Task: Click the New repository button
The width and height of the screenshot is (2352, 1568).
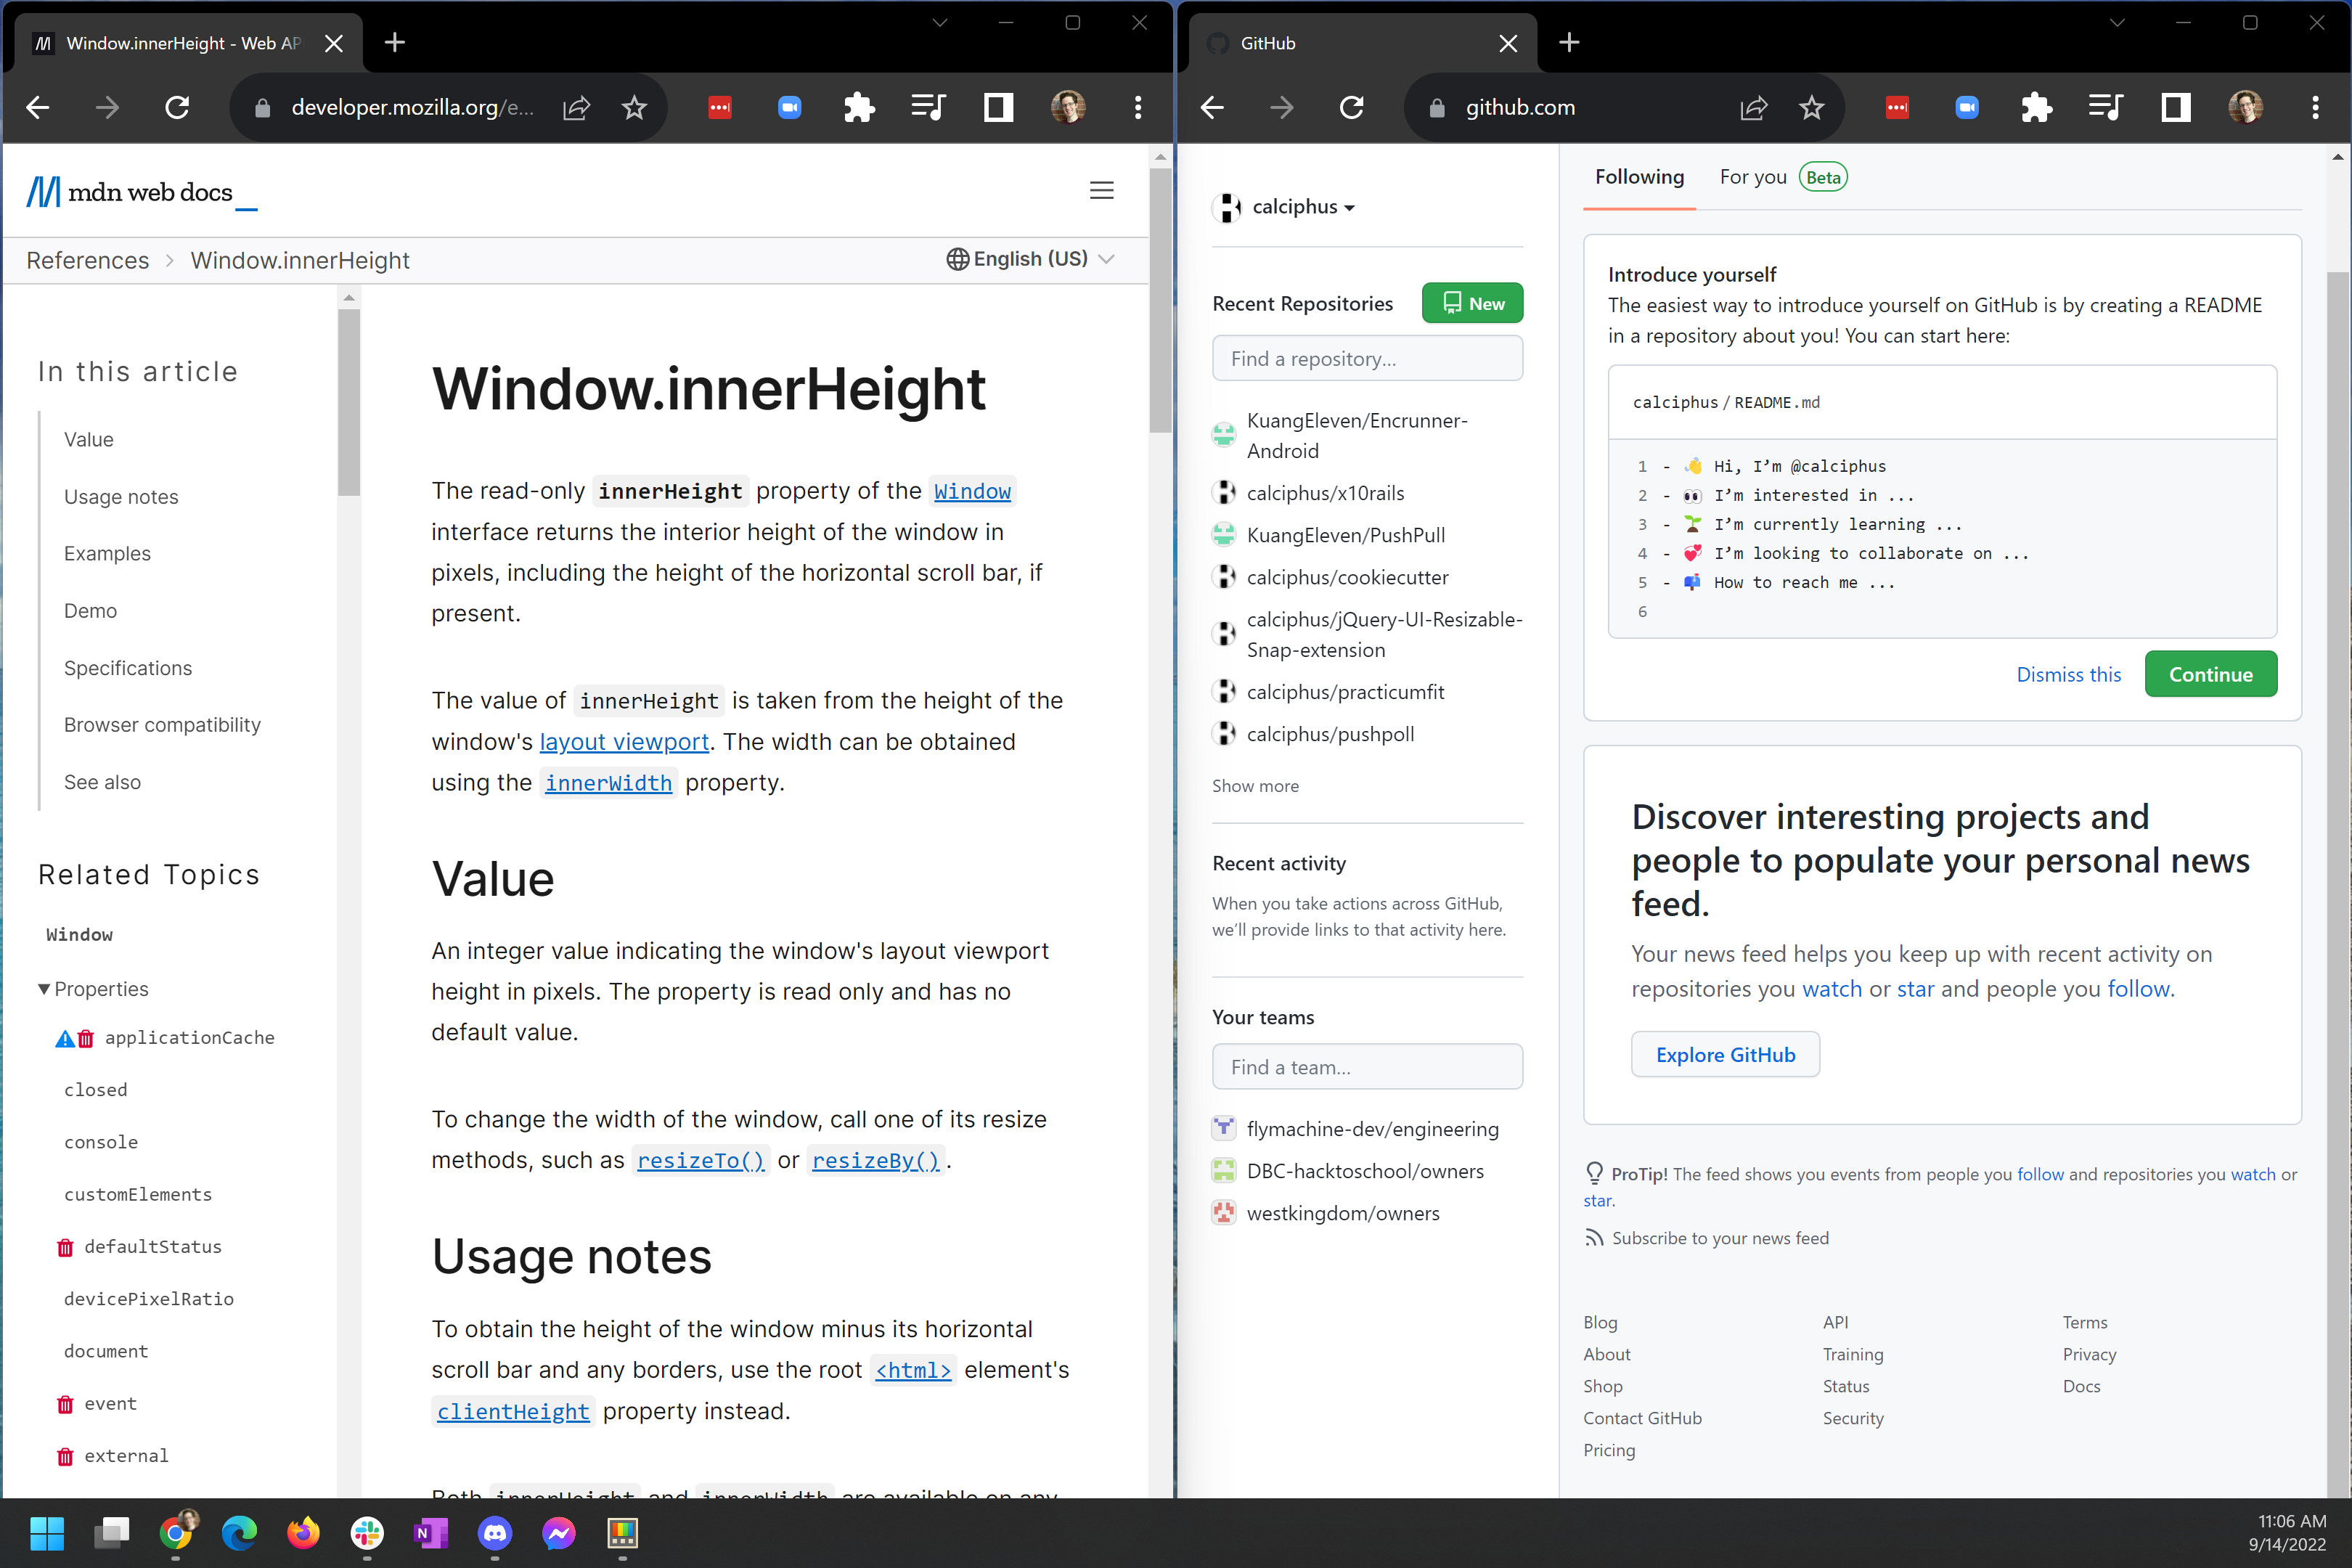Action: (x=1472, y=304)
